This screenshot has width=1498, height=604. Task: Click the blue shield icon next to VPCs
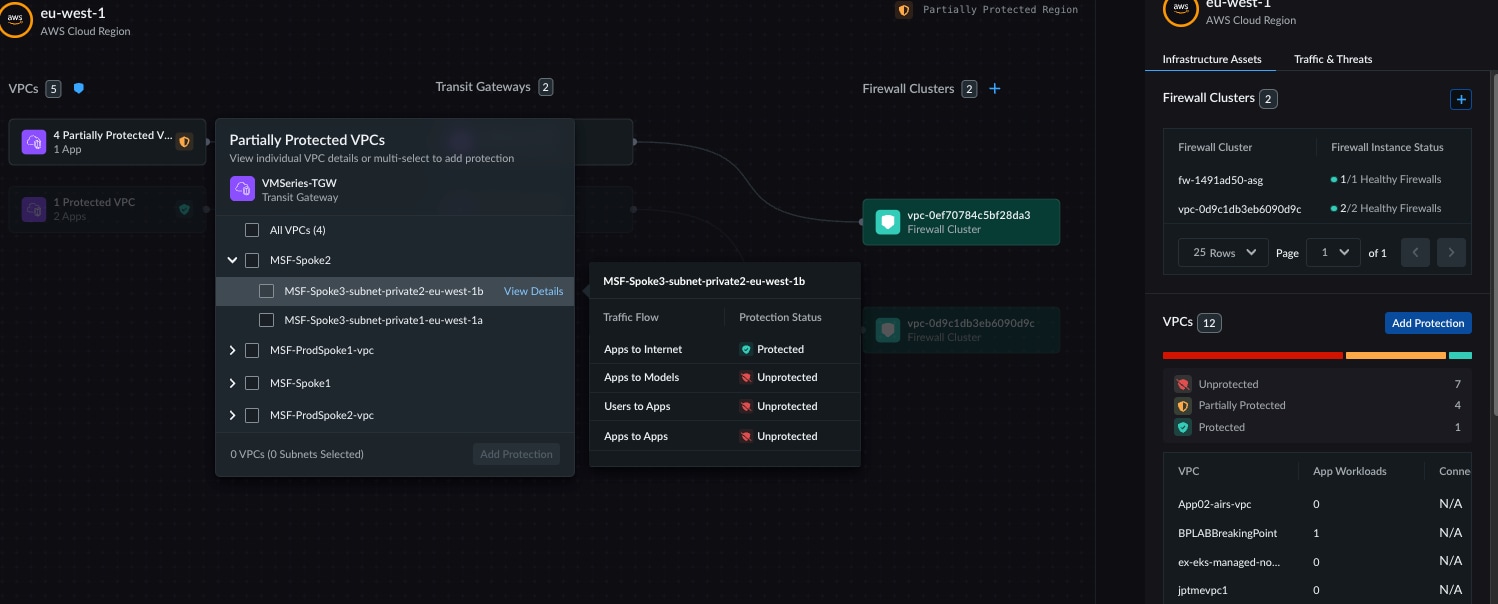tap(79, 88)
